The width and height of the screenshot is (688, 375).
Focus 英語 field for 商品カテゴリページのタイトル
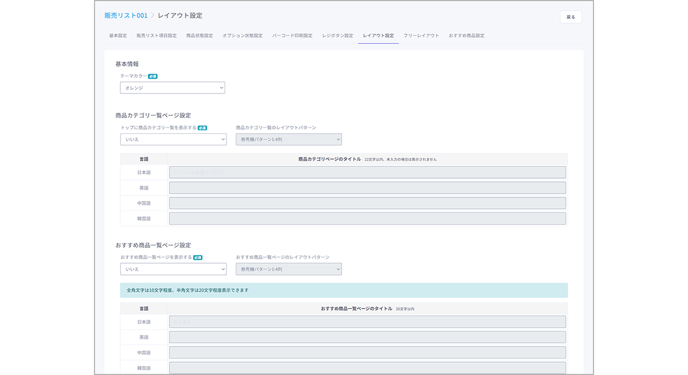click(x=368, y=188)
